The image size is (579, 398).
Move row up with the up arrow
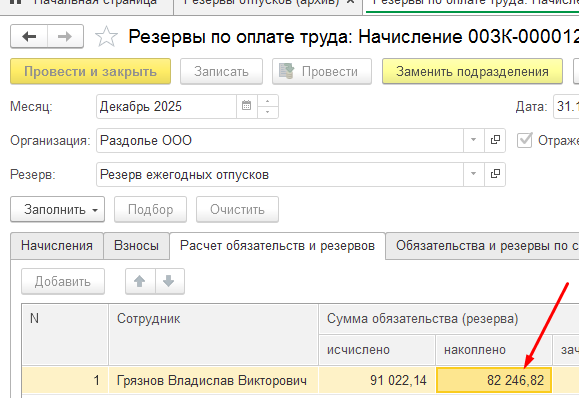click(x=140, y=281)
